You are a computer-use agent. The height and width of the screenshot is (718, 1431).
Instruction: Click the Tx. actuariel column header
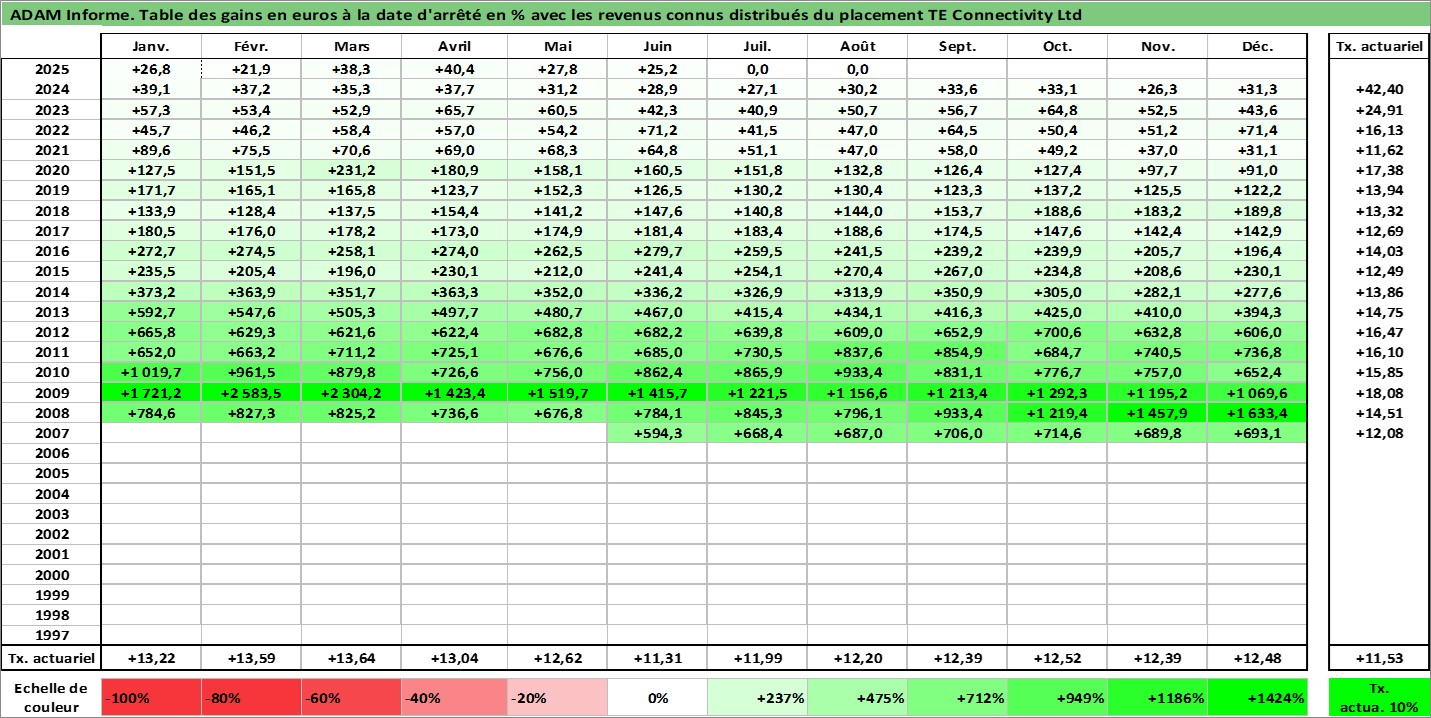1379,47
